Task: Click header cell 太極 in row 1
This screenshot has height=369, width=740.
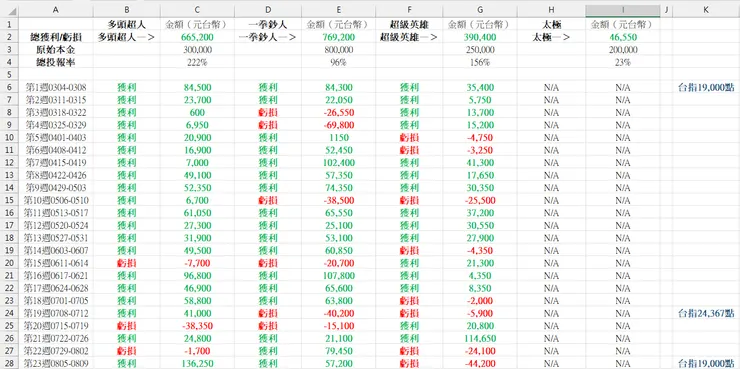Action: (x=551, y=25)
